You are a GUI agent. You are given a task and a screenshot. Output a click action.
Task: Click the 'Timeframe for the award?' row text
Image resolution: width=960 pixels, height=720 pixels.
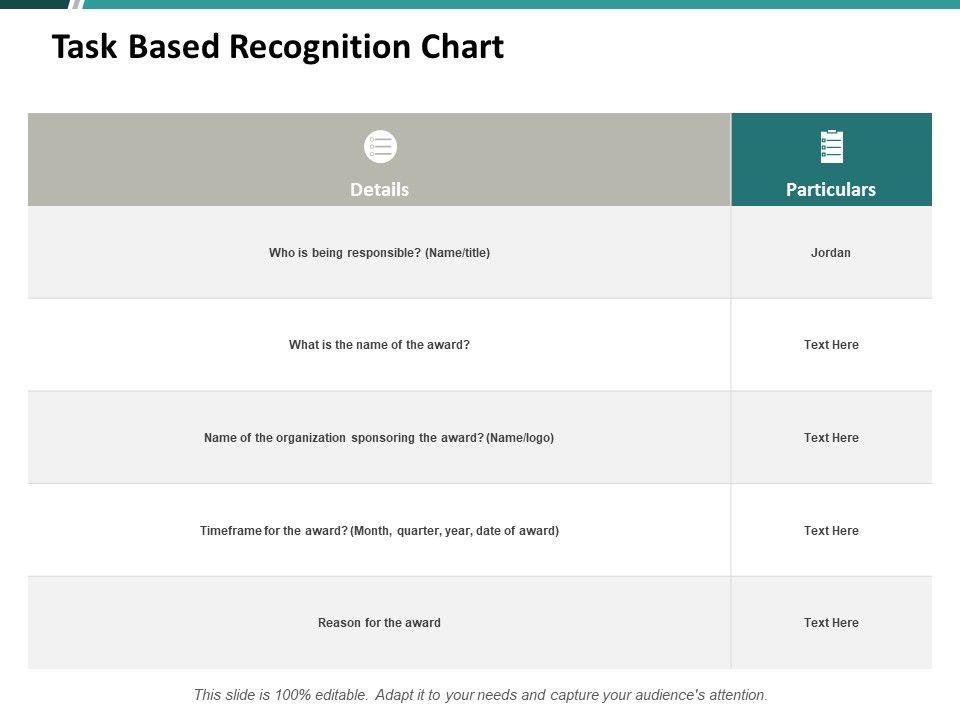379,531
